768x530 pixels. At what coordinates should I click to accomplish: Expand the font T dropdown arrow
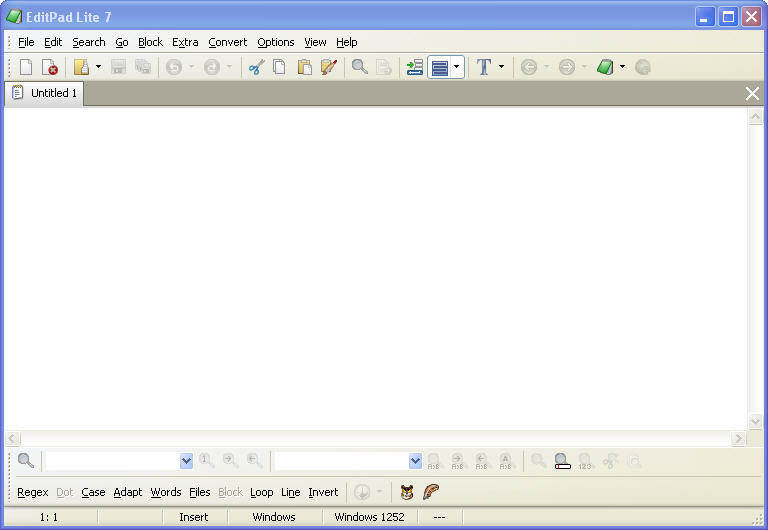501,67
